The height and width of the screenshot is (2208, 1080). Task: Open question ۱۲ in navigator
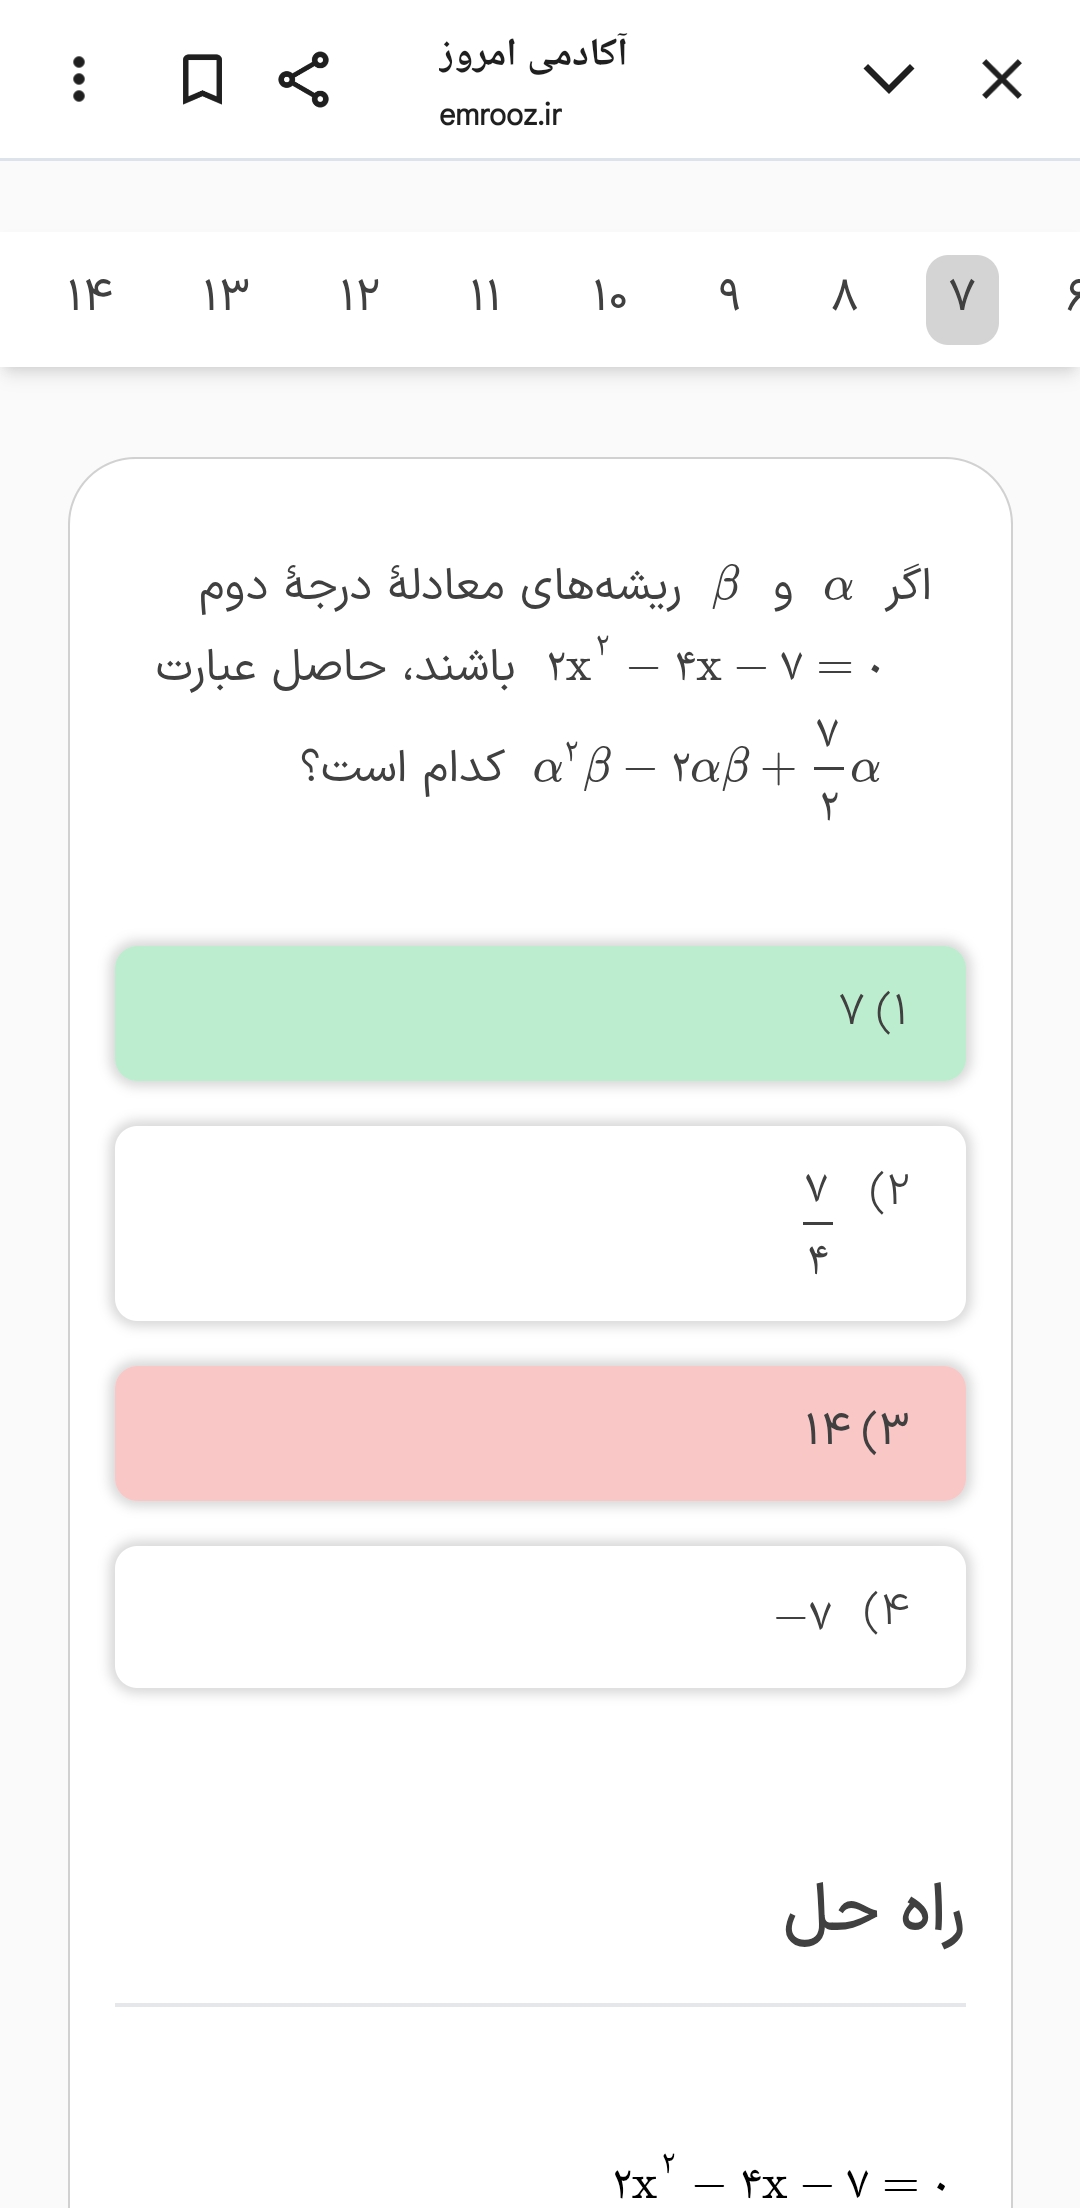[x=358, y=297]
